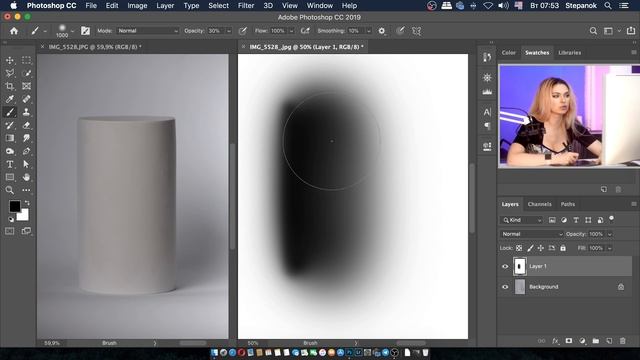640x360 pixels.
Task: Select the Frame tool
Action: [26, 86]
